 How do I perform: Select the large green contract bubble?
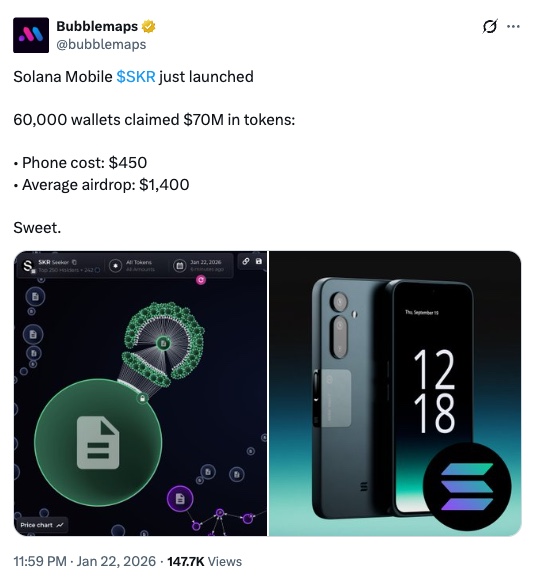(98, 442)
